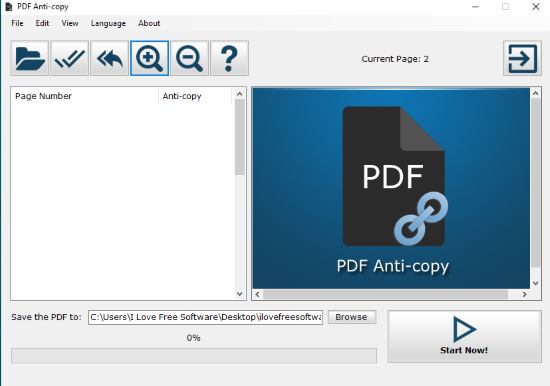Click the page list scroll-up arrow
Screen dimensions: 550x386
[x=240, y=94]
